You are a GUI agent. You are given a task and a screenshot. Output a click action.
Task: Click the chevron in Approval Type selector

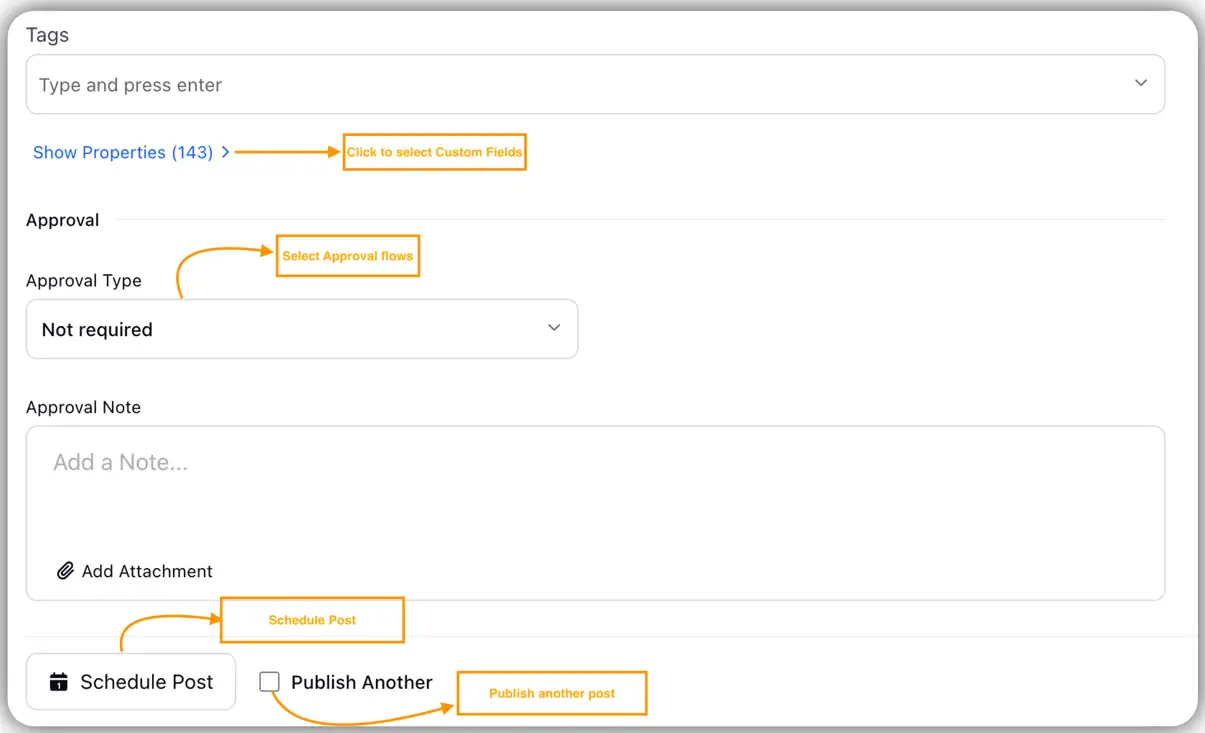(x=554, y=327)
